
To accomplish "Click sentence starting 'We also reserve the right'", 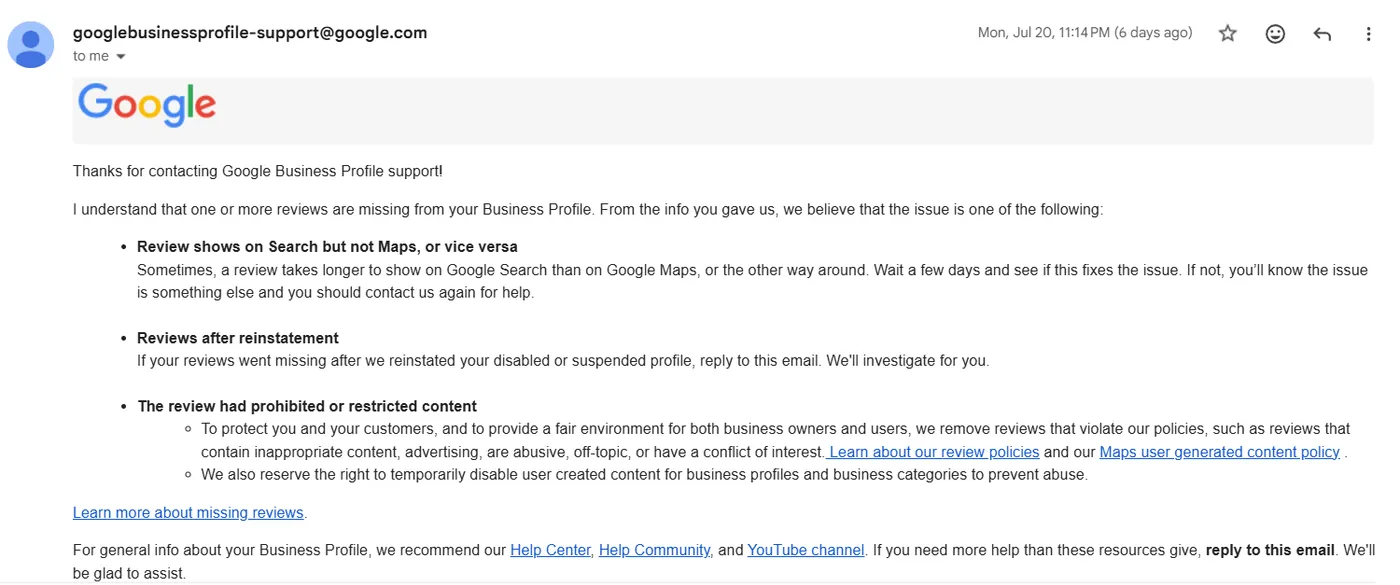I will pos(644,475).
